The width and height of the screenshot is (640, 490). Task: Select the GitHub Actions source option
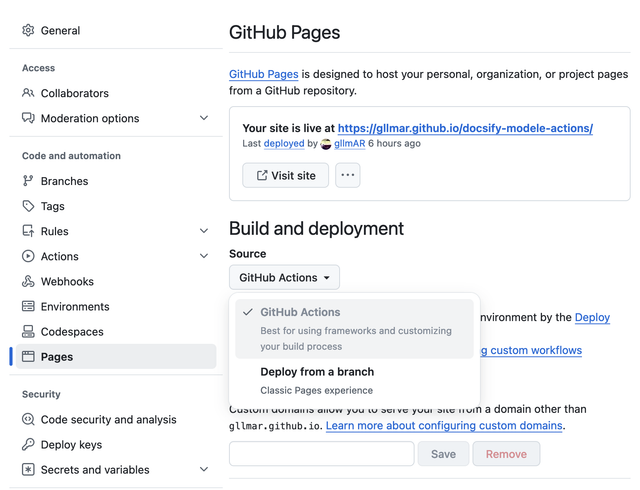[x=354, y=329]
